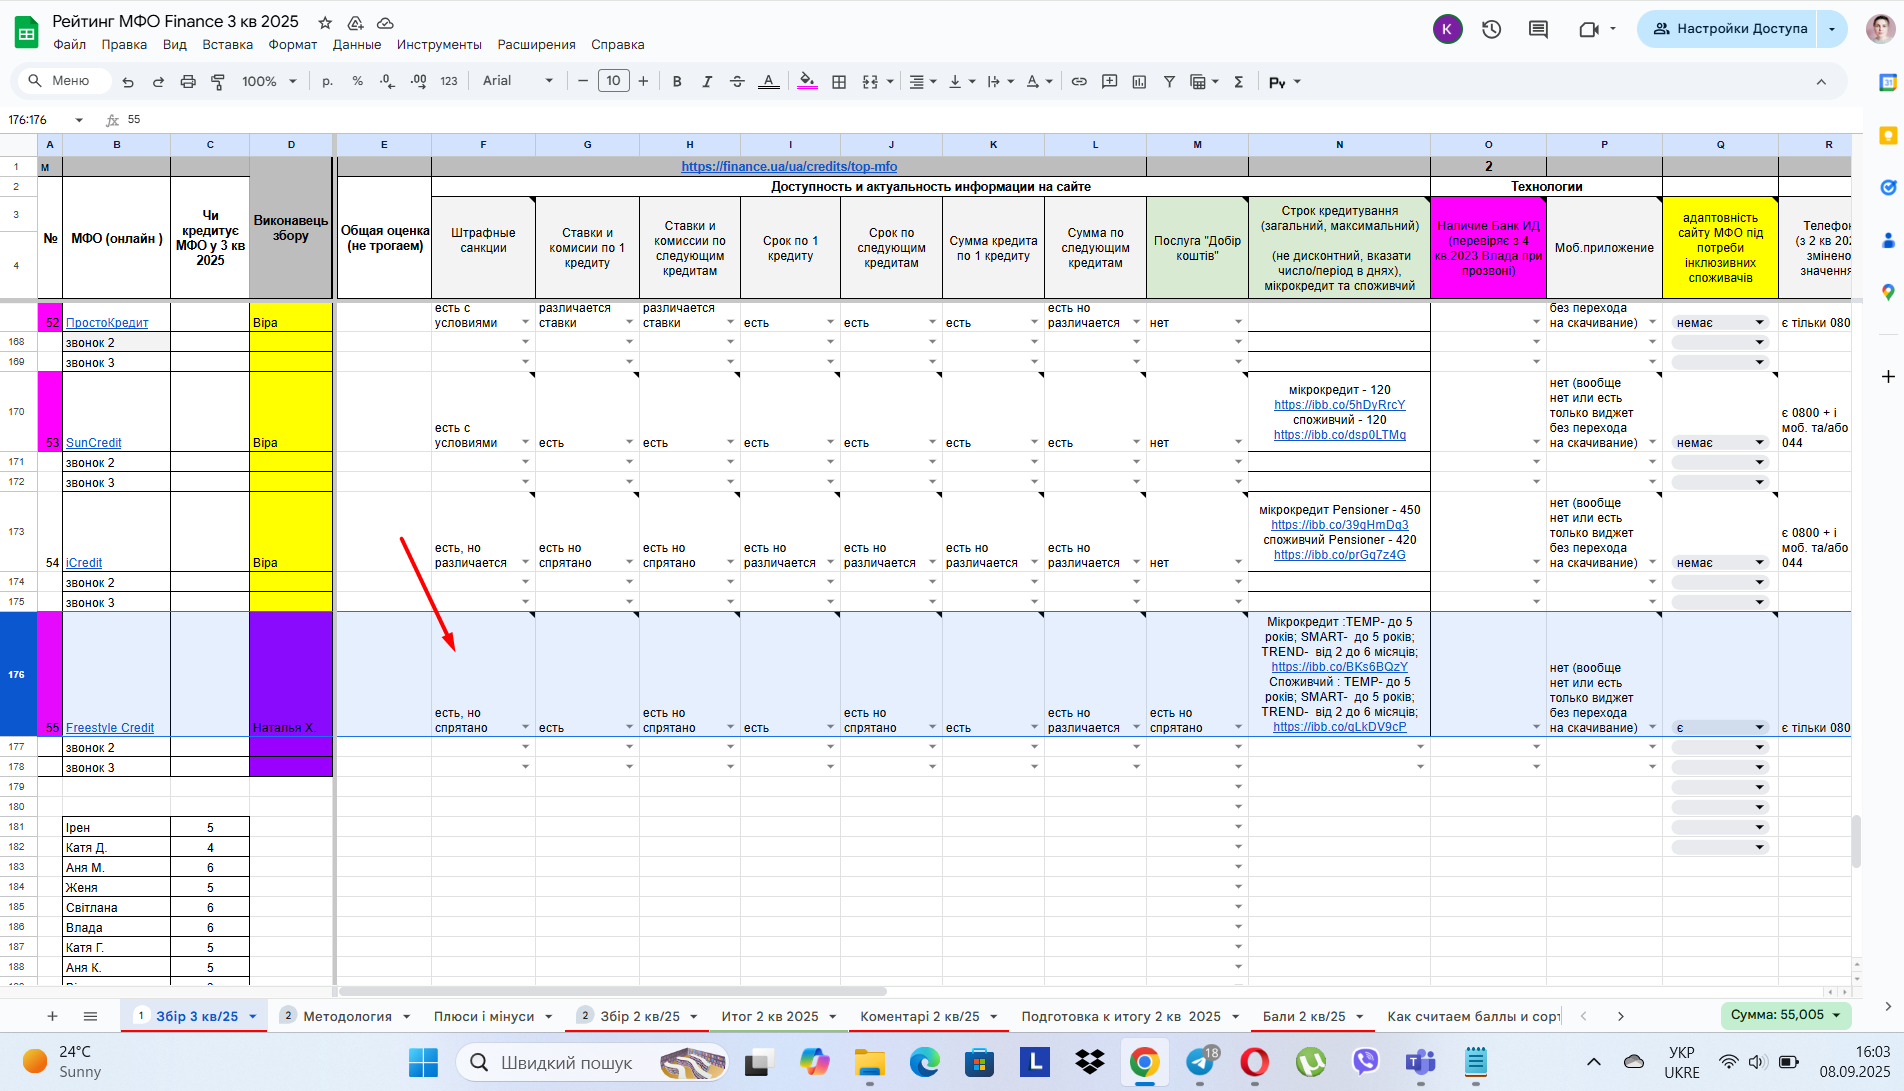Screen dimensions: 1904x1091
Task: Open ПростоКредит company link
Action: click(107, 323)
